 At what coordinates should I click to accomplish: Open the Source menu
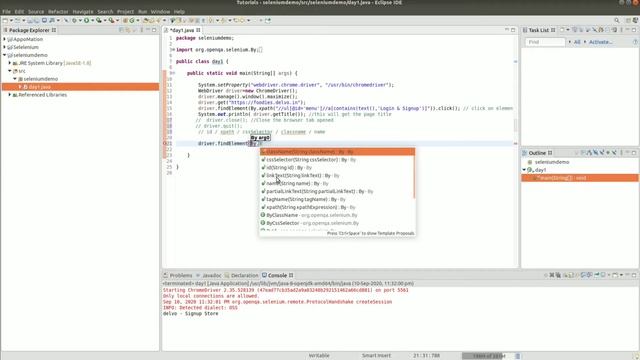click(36, 11)
